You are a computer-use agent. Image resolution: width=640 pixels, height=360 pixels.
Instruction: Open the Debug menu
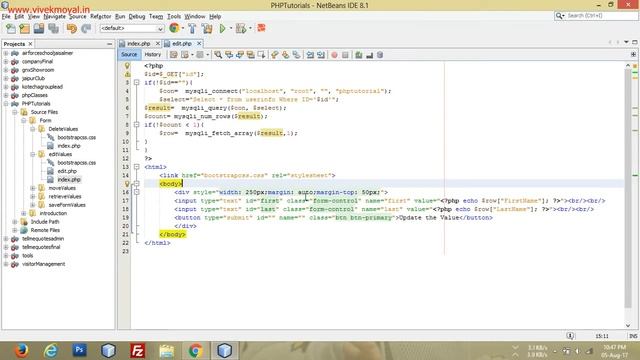[137, 16]
